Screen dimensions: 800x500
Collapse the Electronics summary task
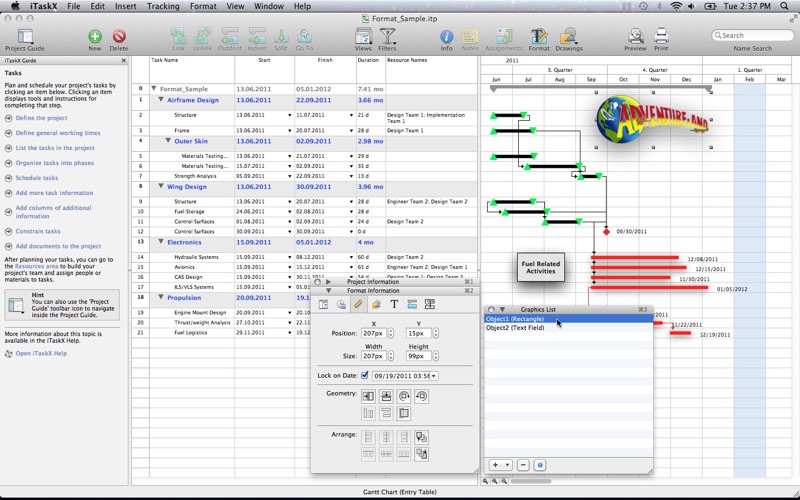161,242
